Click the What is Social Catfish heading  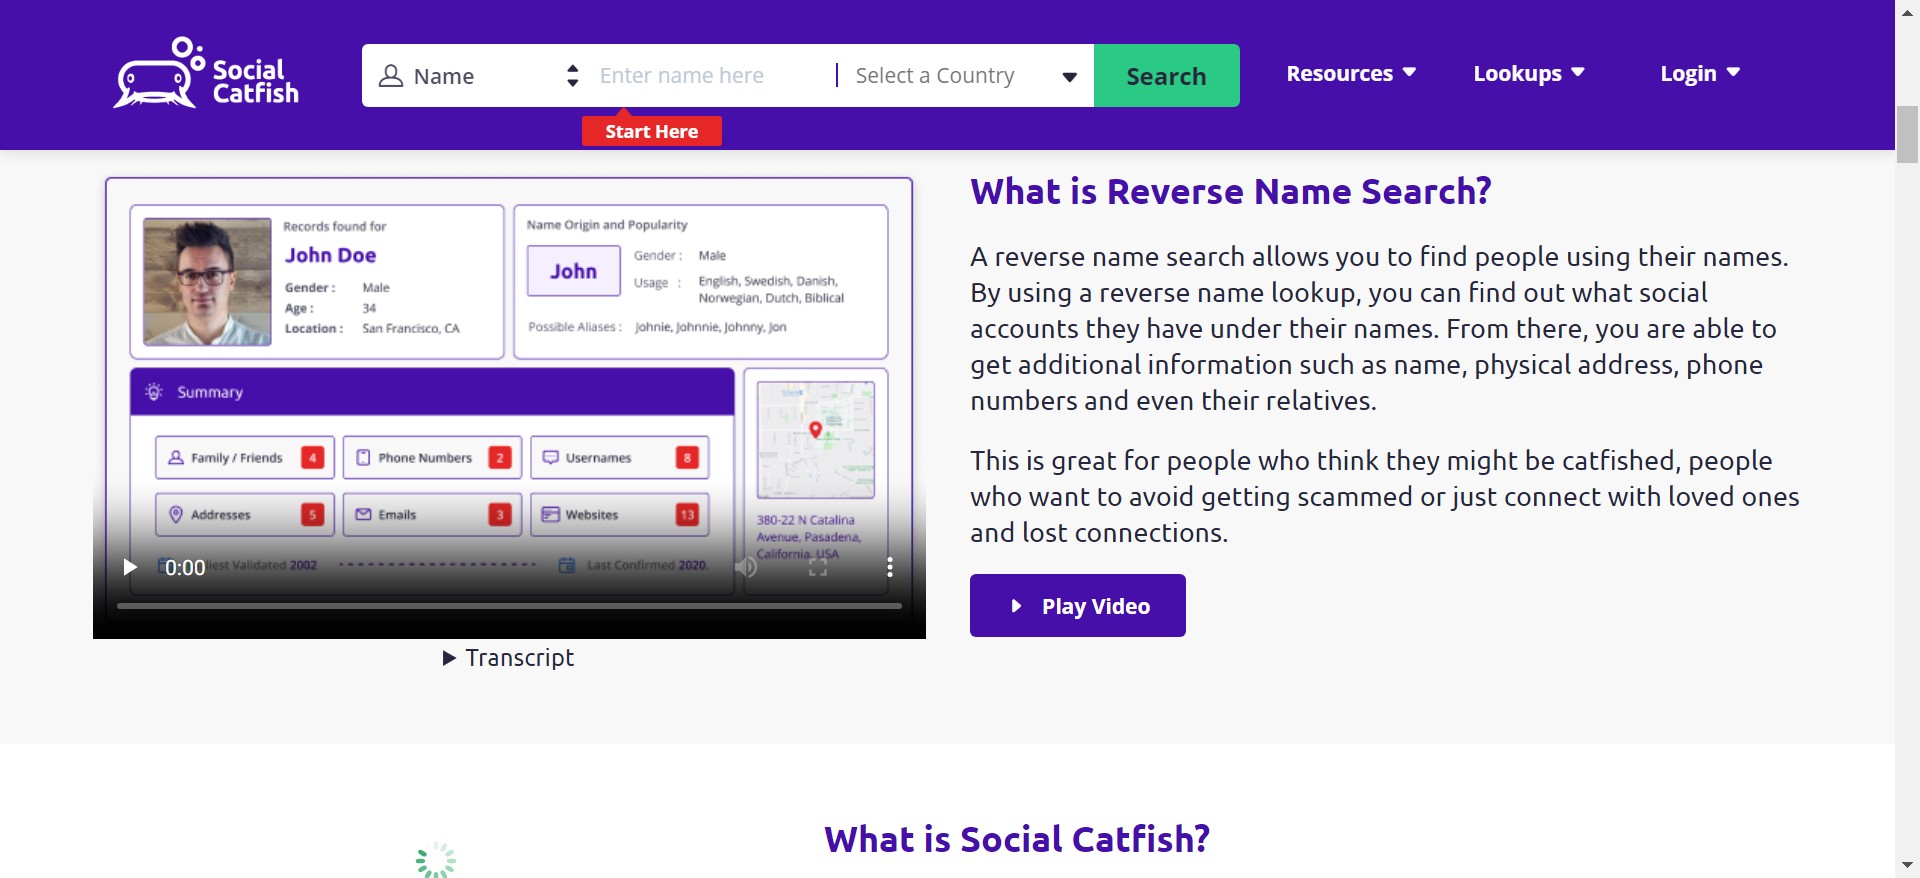1017,839
